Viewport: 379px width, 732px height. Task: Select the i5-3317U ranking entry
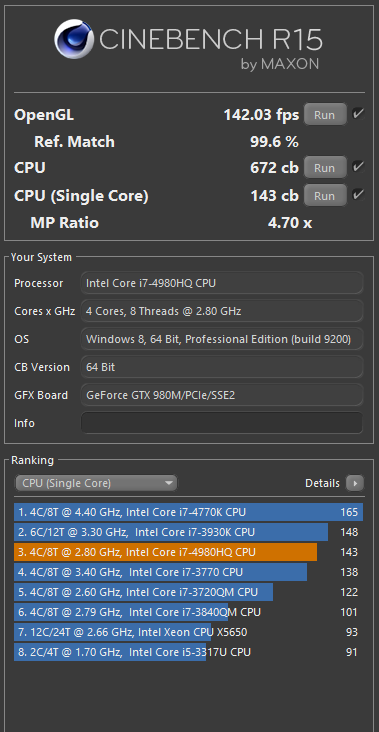point(189,652)
